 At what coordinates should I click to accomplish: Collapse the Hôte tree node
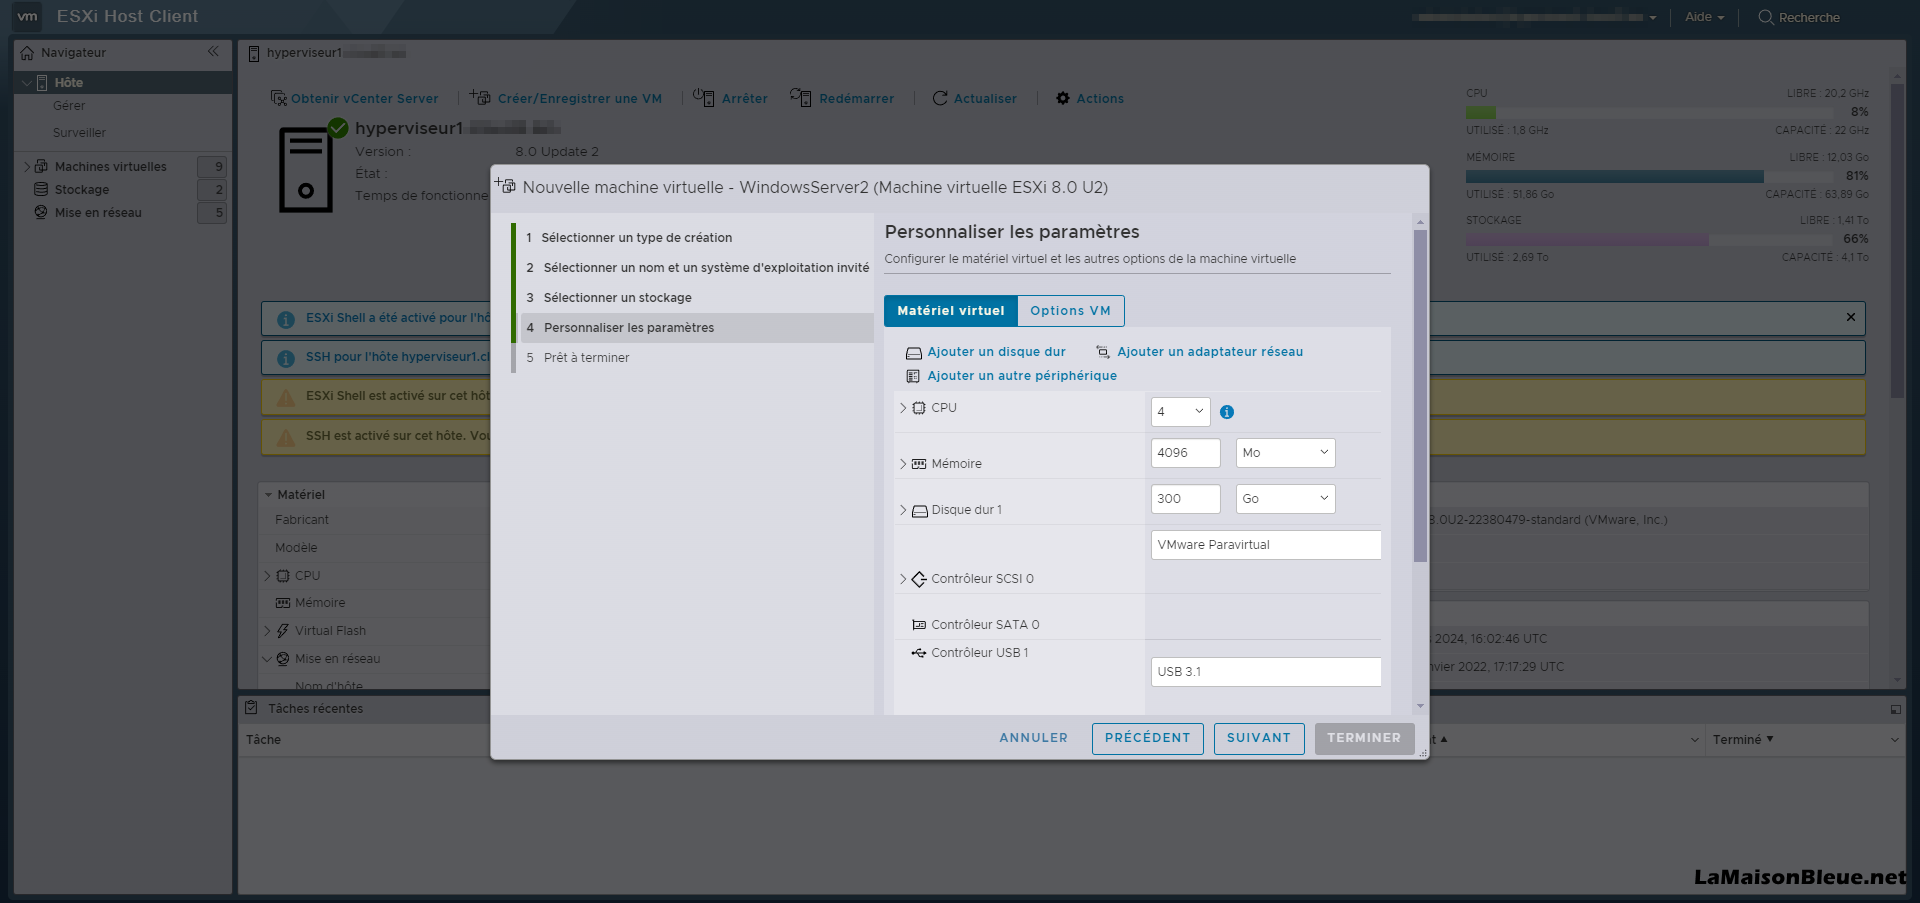pos(26,83)
